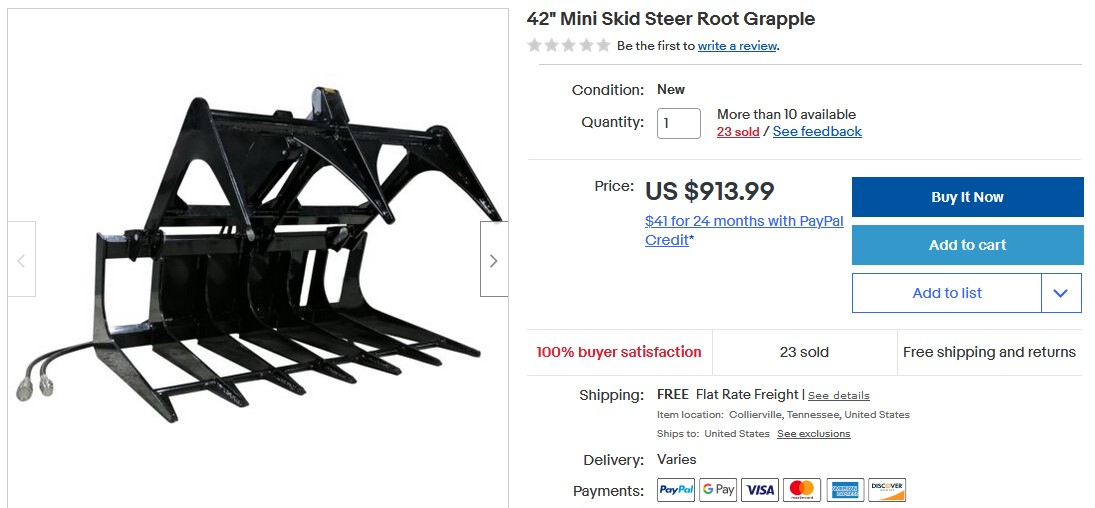Click the American Express icon
This screenshot has height=508, width=1095.
point(844,490)
